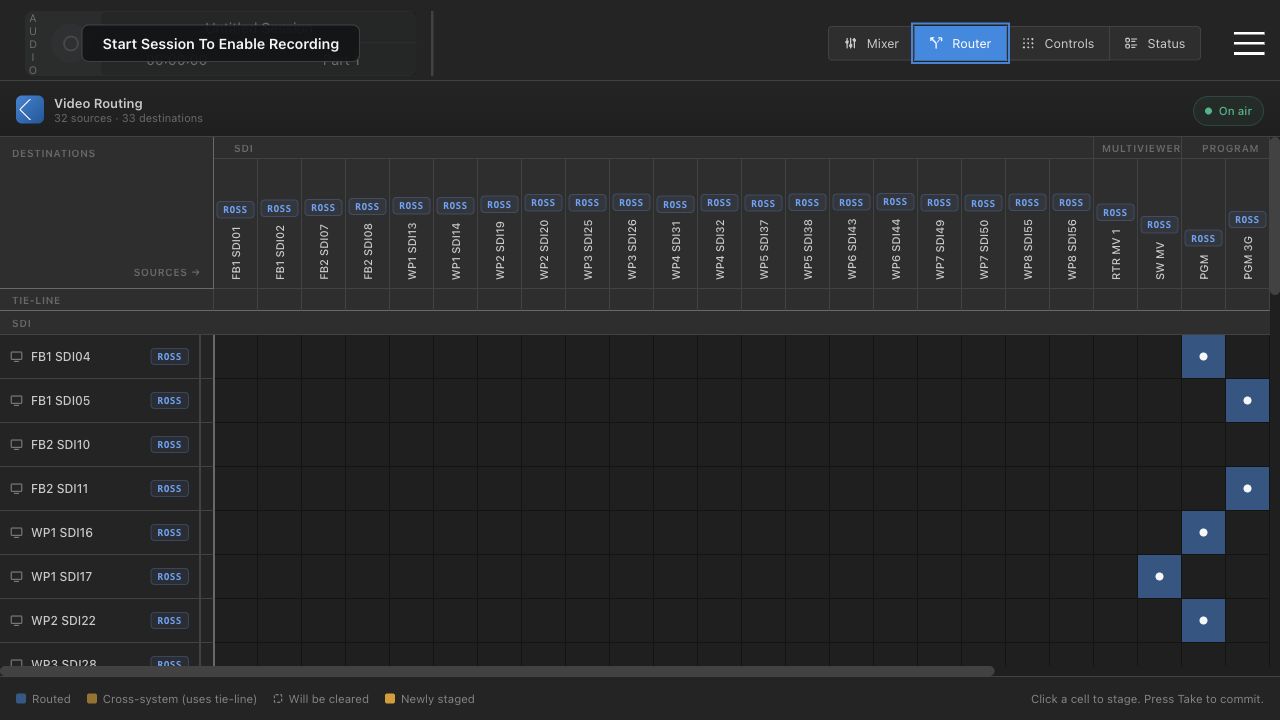Viewport: 1280px width, 720px height.
Task: Select source row label WP2 SDI22
Action: click(x=63, y=621)
